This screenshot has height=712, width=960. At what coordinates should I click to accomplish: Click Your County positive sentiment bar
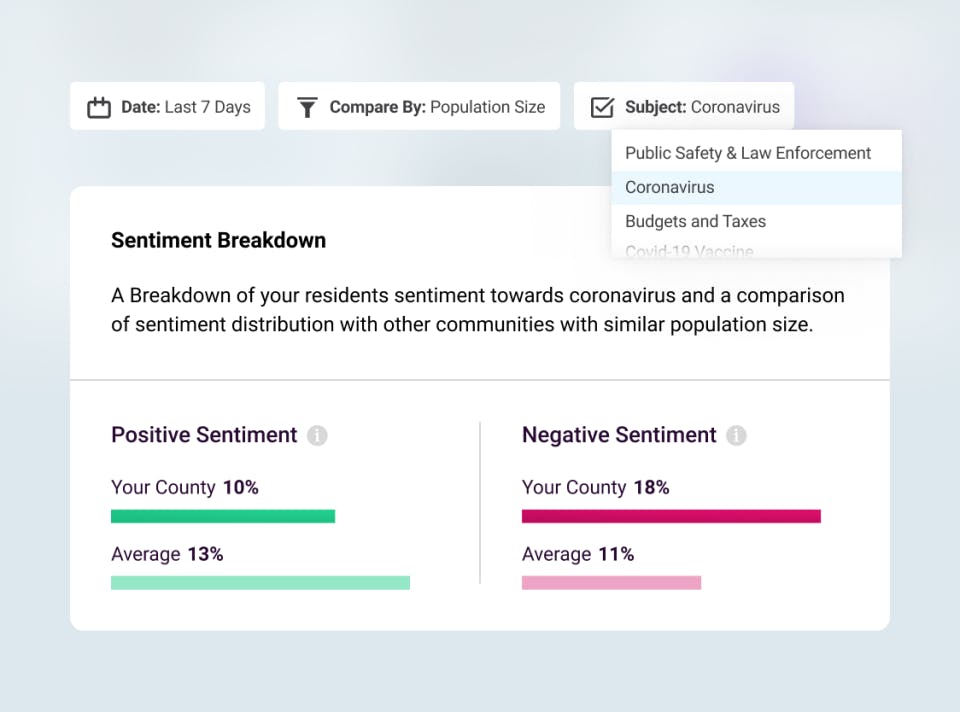click(x=222, y=516)
